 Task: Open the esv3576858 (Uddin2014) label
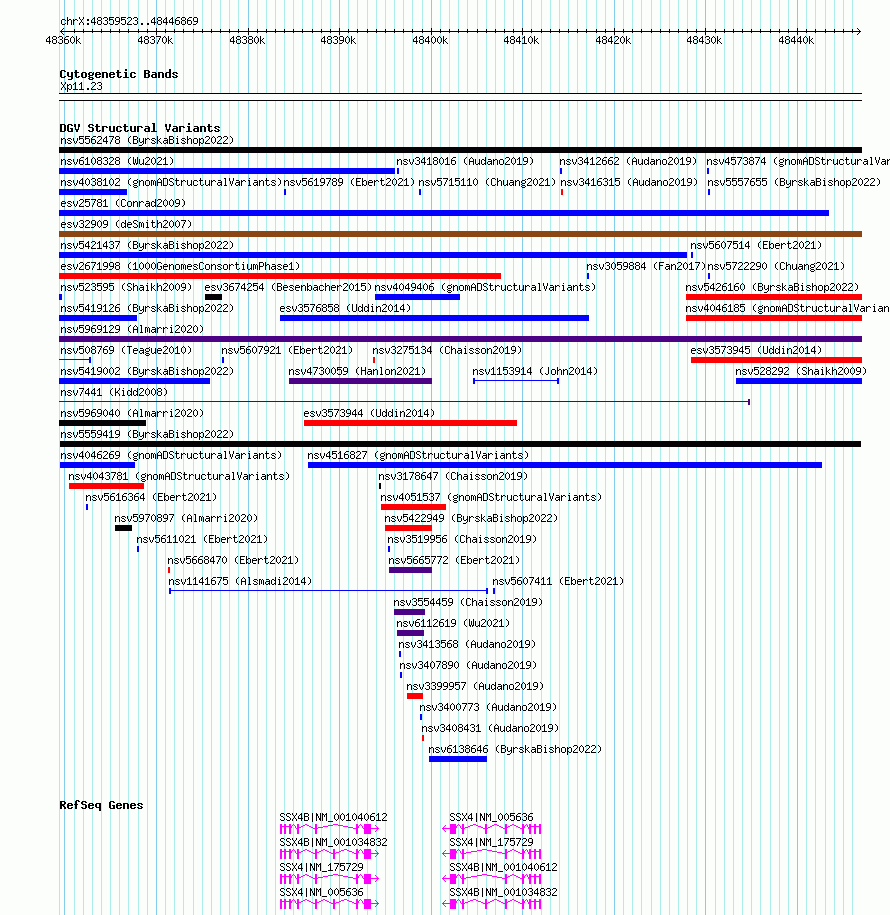(x=345, y=309)
